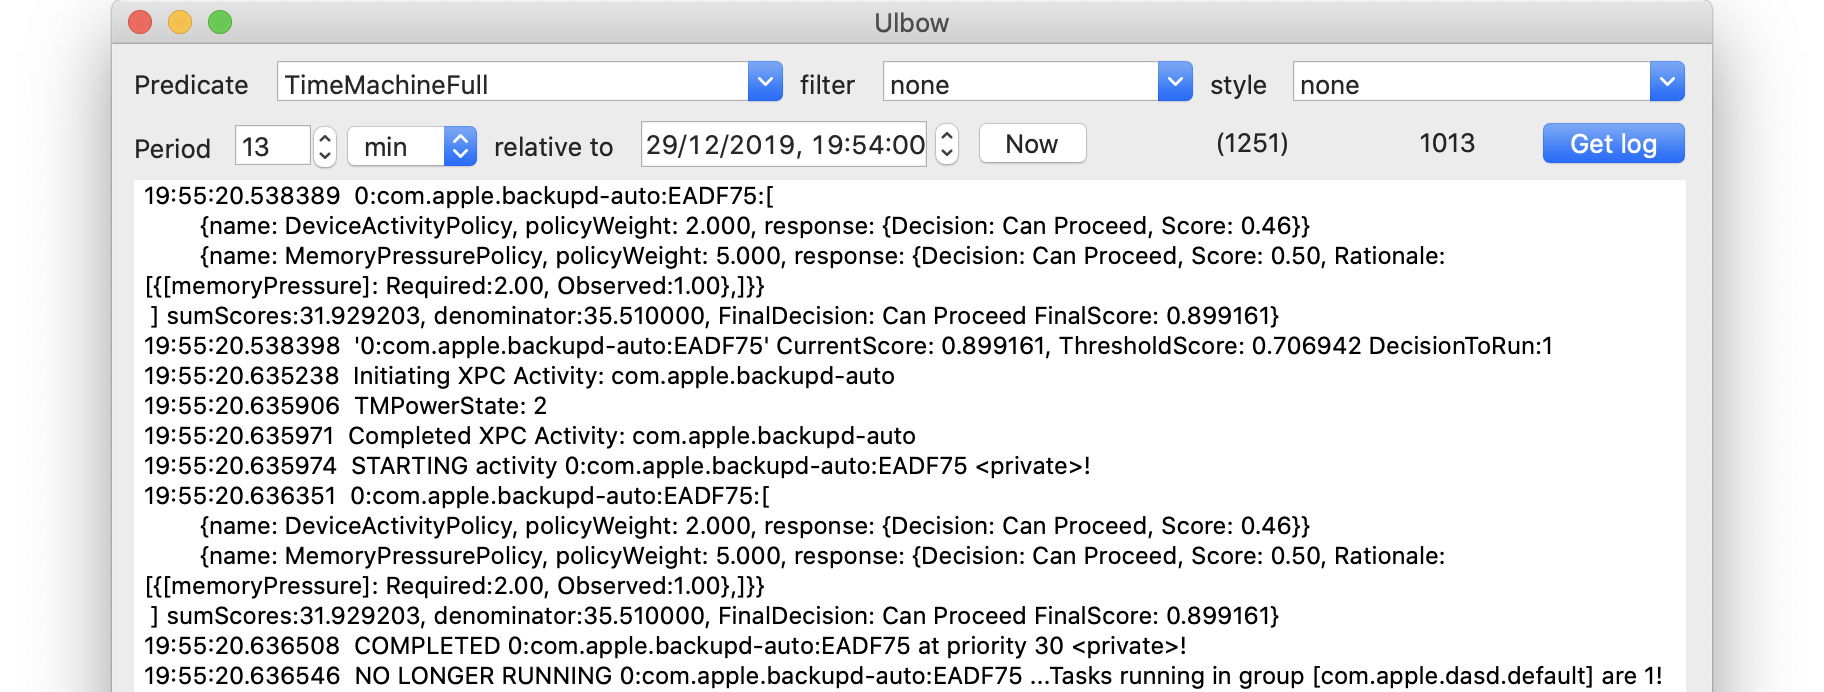Click the Get log button

[1613, 144]
